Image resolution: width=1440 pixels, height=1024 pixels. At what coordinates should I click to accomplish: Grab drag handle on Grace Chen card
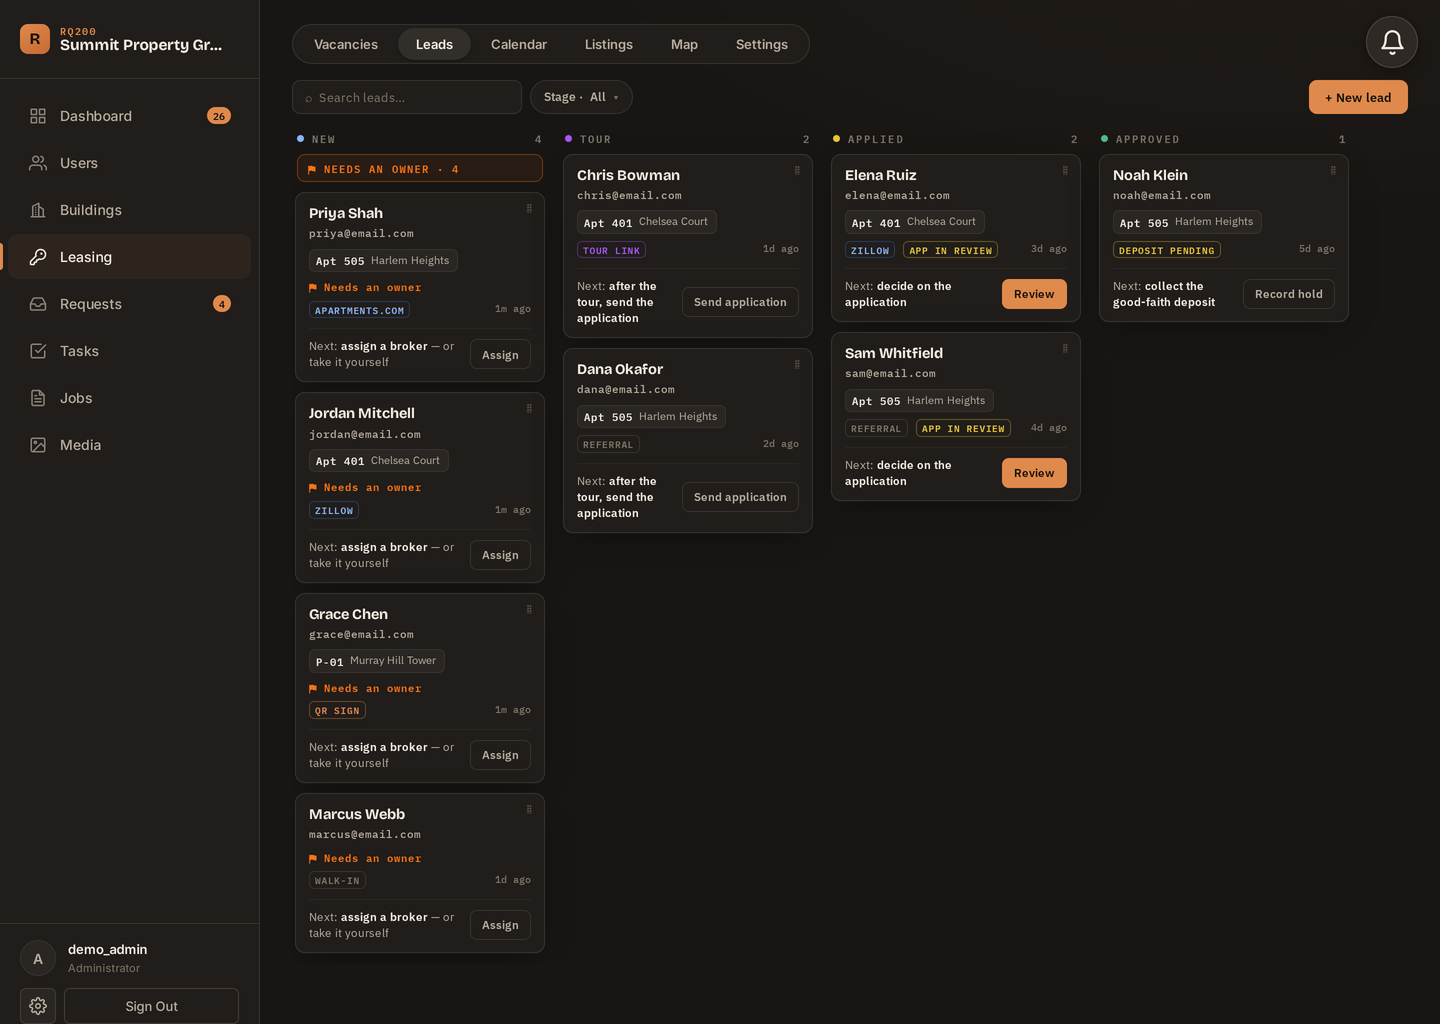529,609
